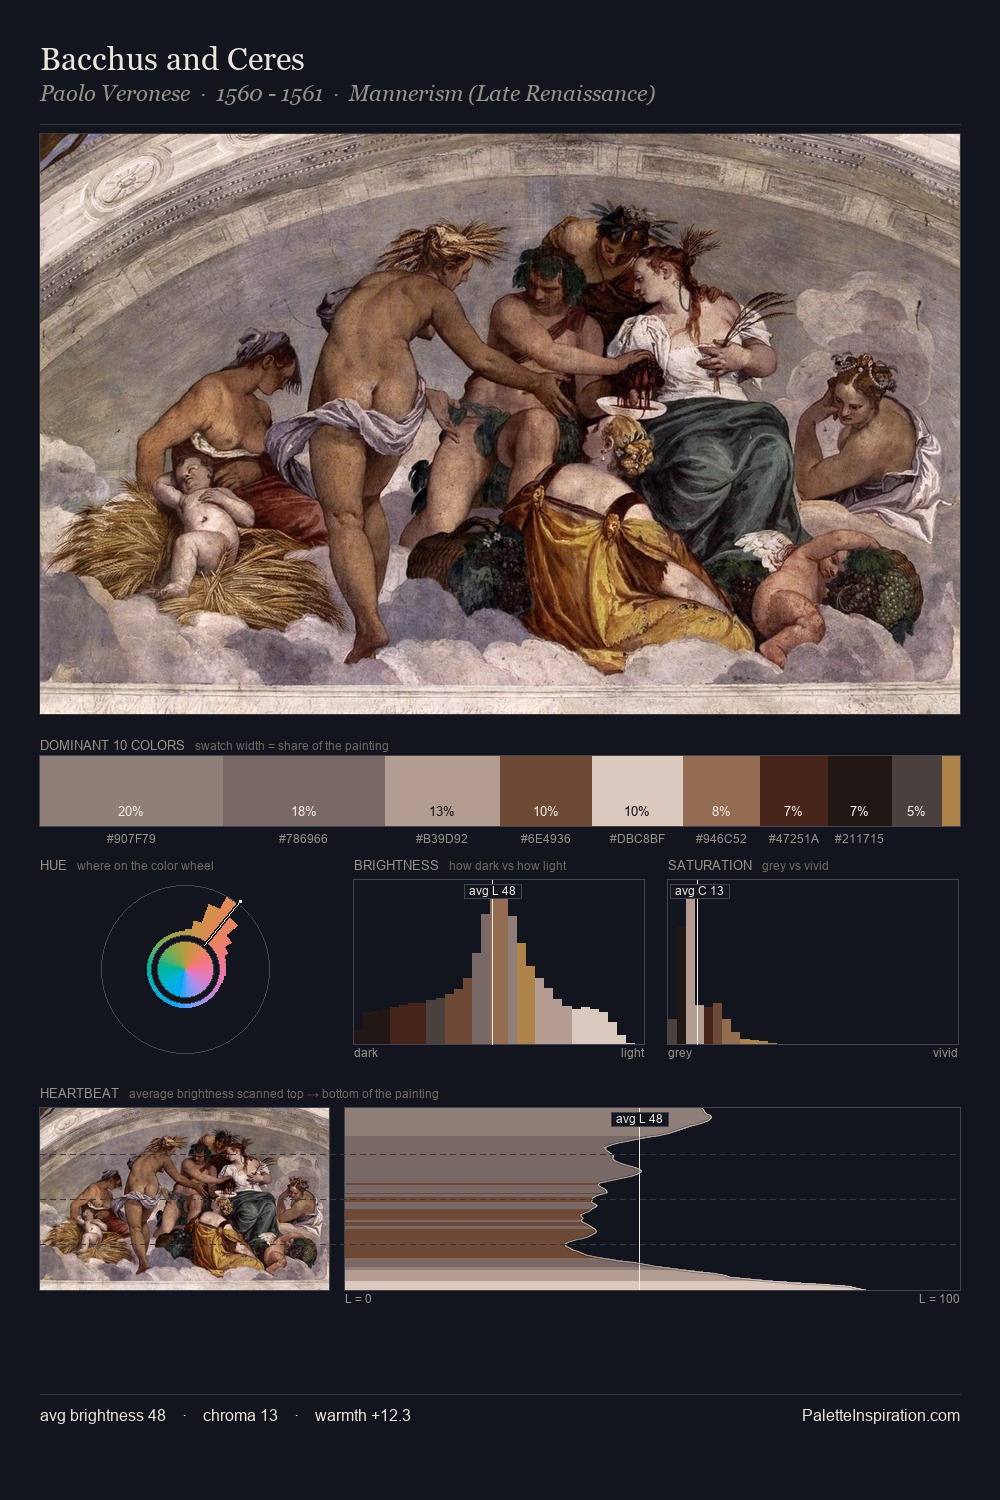This screenshot has width=1000, height=1500.
Task: Pick the 18% swatch #786966
Action: click(x=304, y=791)
